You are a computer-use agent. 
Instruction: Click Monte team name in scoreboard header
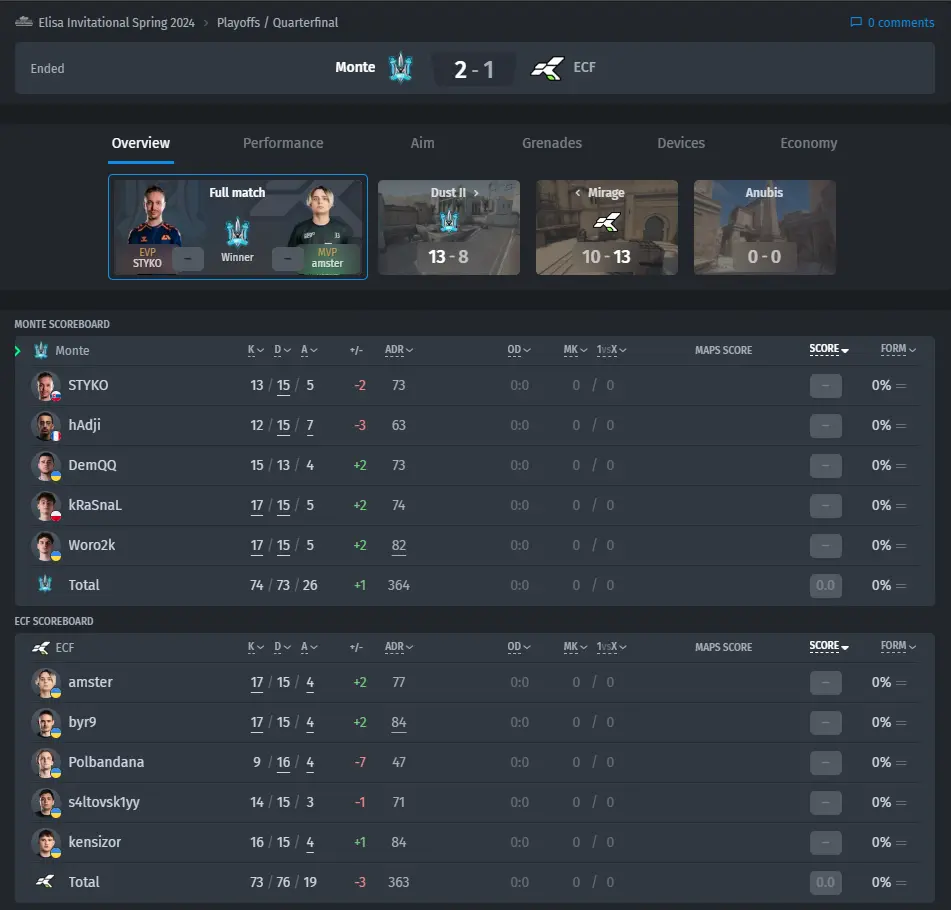tap(72, 351)
